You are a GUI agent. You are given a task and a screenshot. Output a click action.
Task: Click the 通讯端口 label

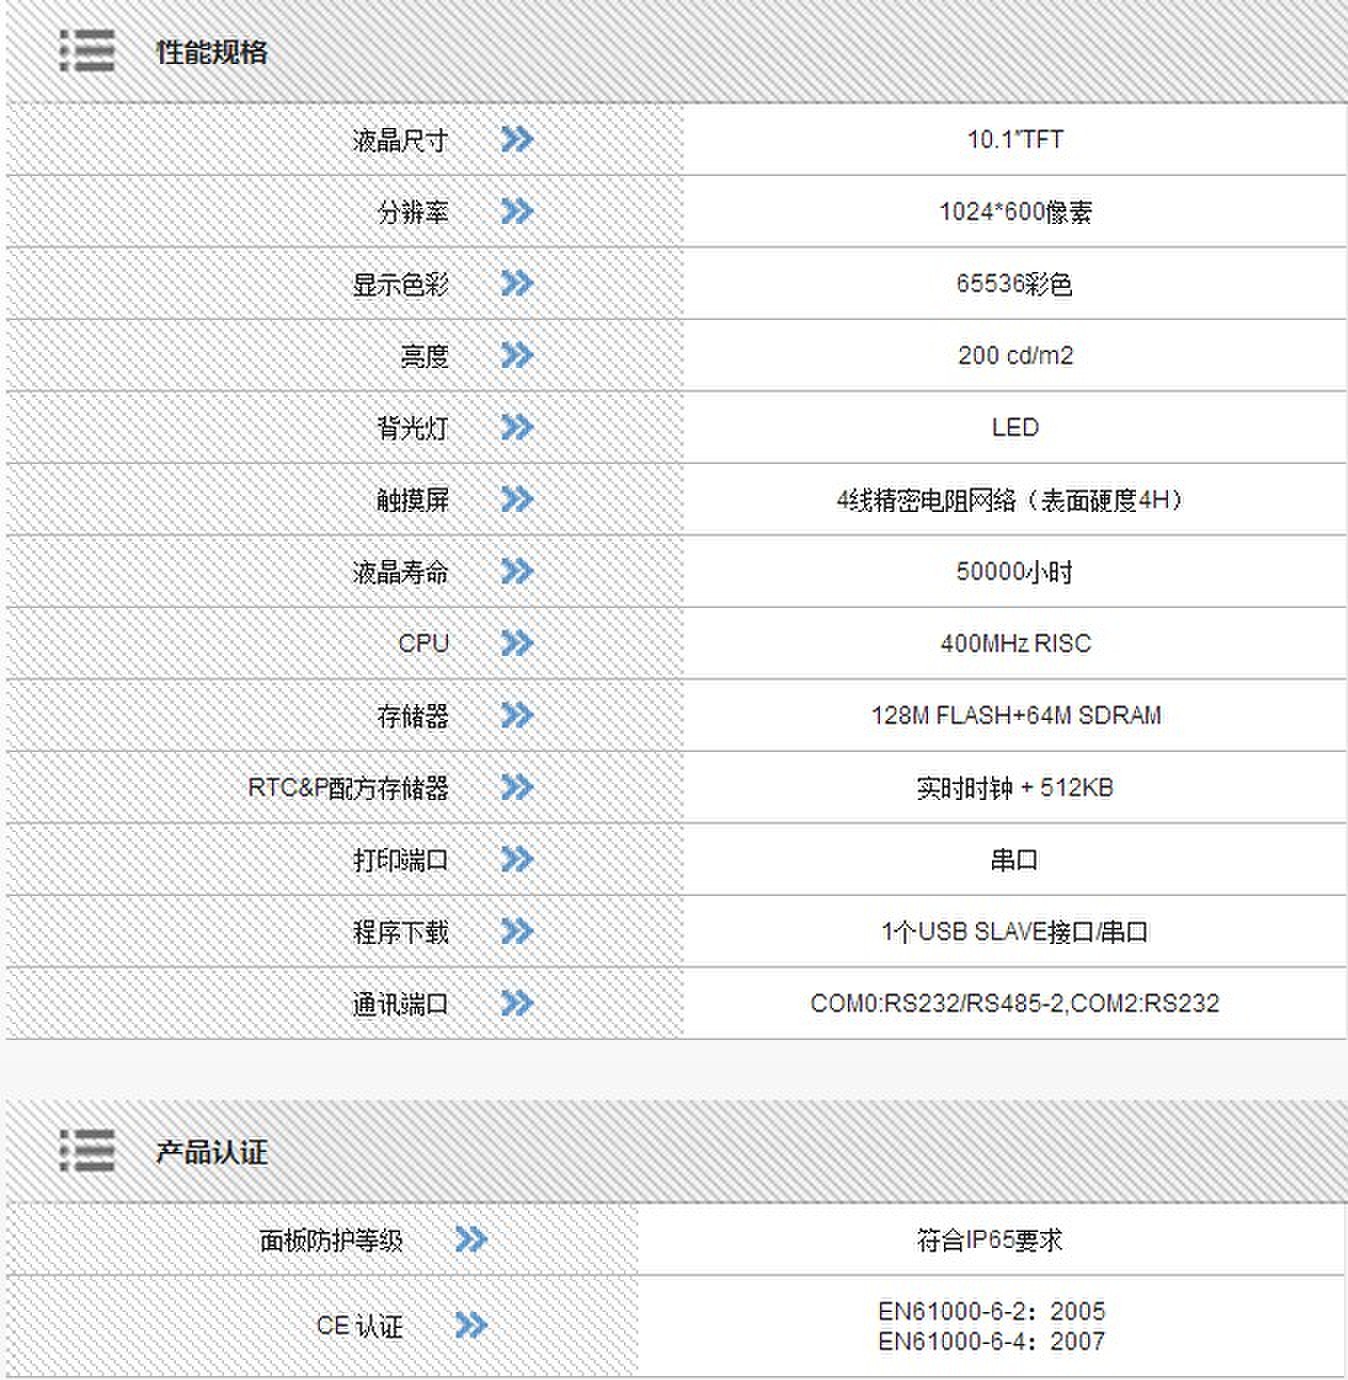point(400,1004)
